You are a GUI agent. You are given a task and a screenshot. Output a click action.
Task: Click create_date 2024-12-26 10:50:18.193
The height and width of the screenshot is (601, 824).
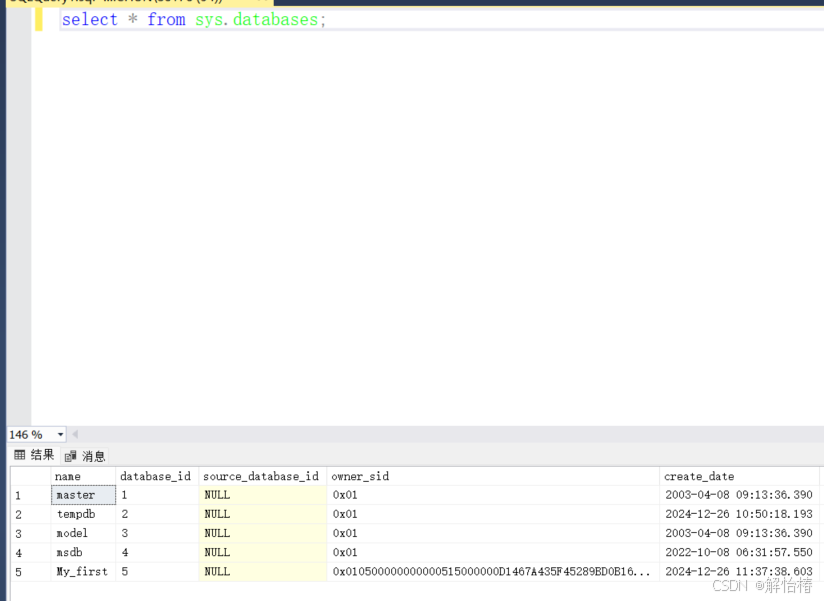[739, 514]
